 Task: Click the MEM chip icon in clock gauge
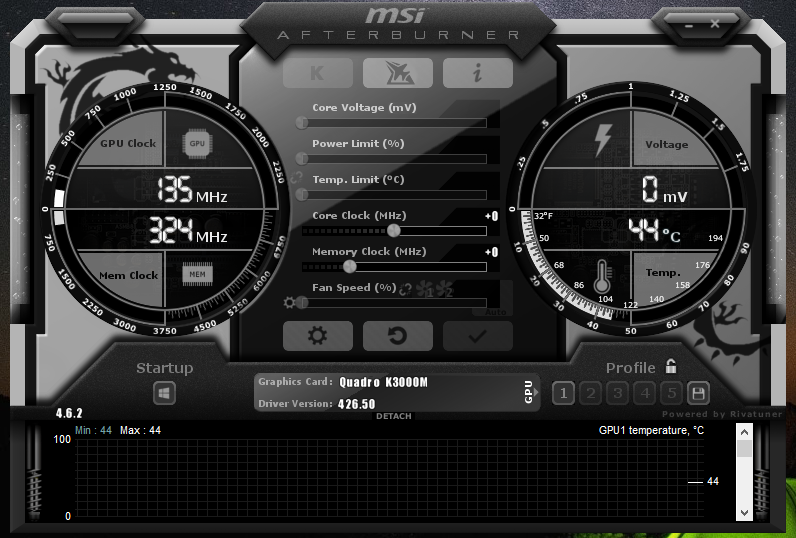197,275
